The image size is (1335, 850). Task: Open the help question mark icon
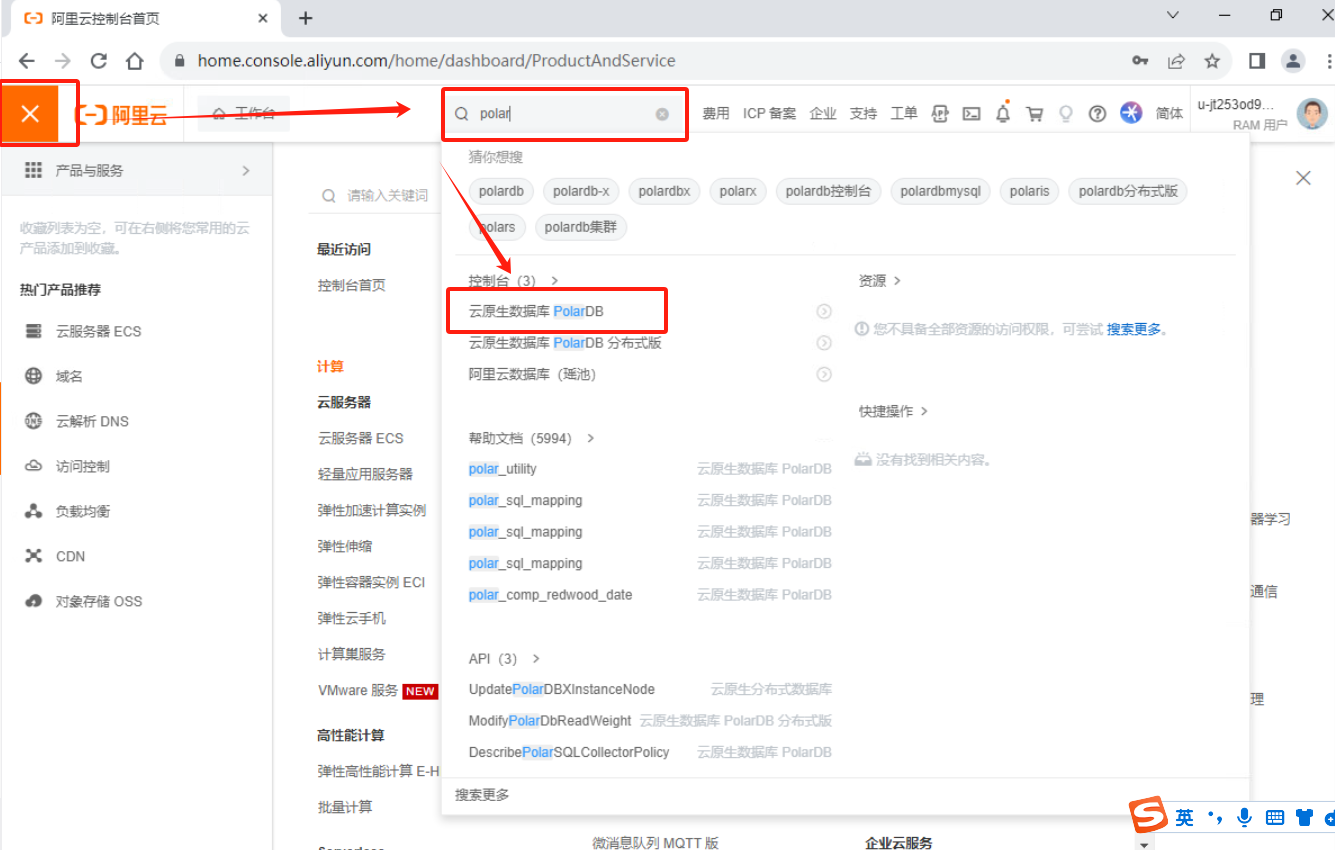(x=1098, y=114)
